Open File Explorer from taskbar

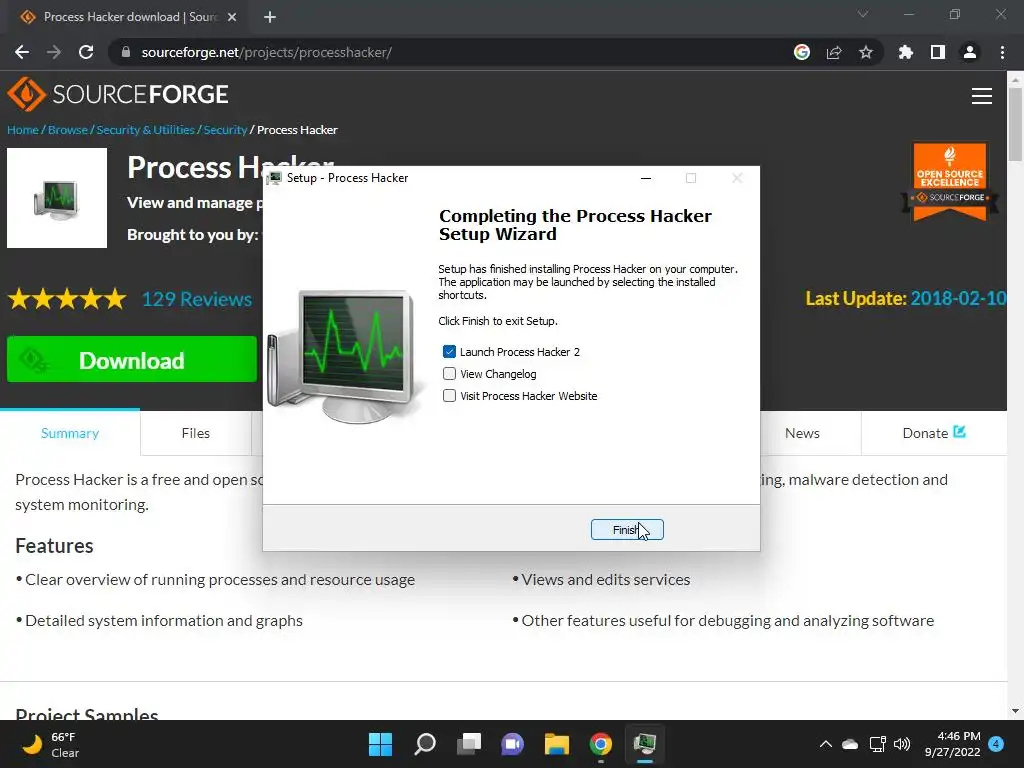coord(556,744)
